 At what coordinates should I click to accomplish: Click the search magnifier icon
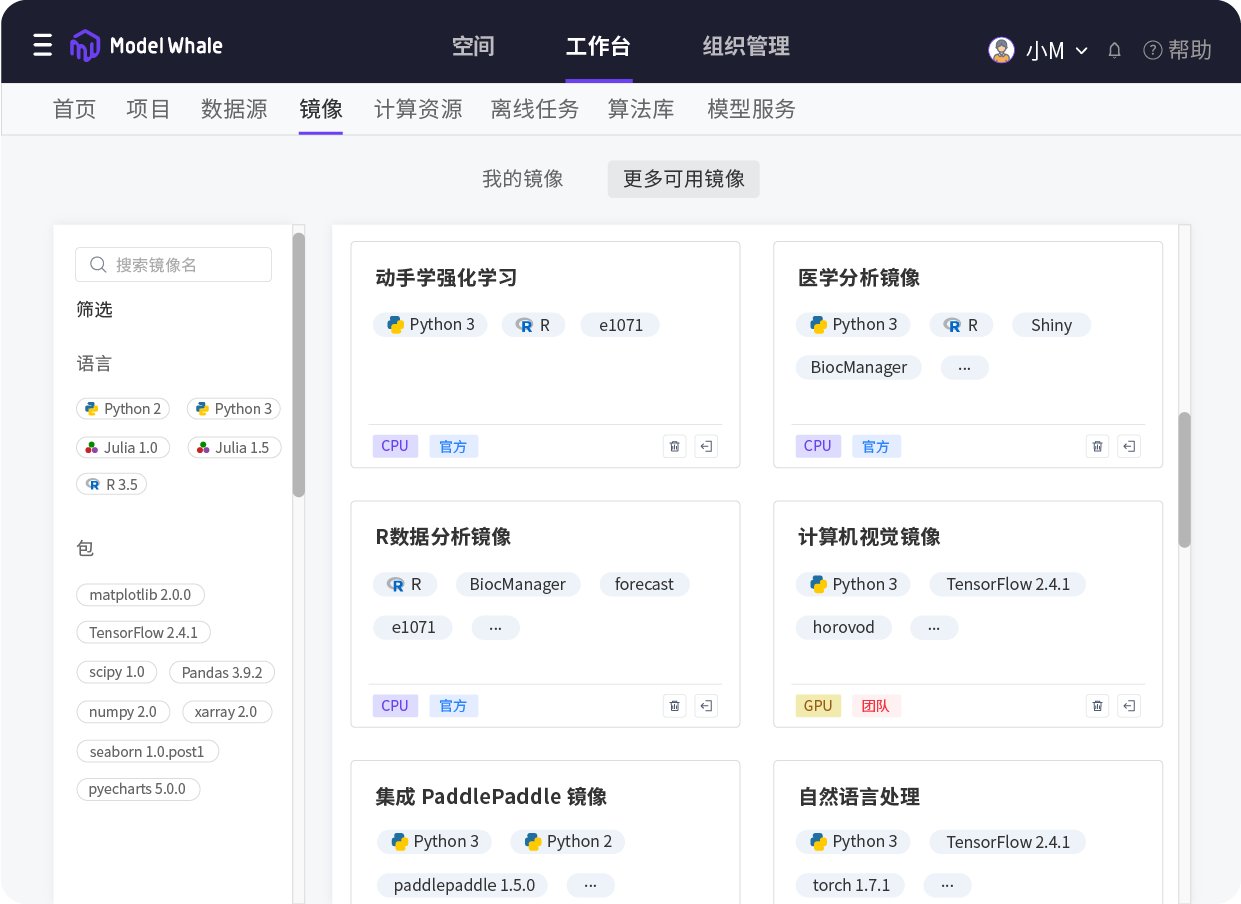98,265
